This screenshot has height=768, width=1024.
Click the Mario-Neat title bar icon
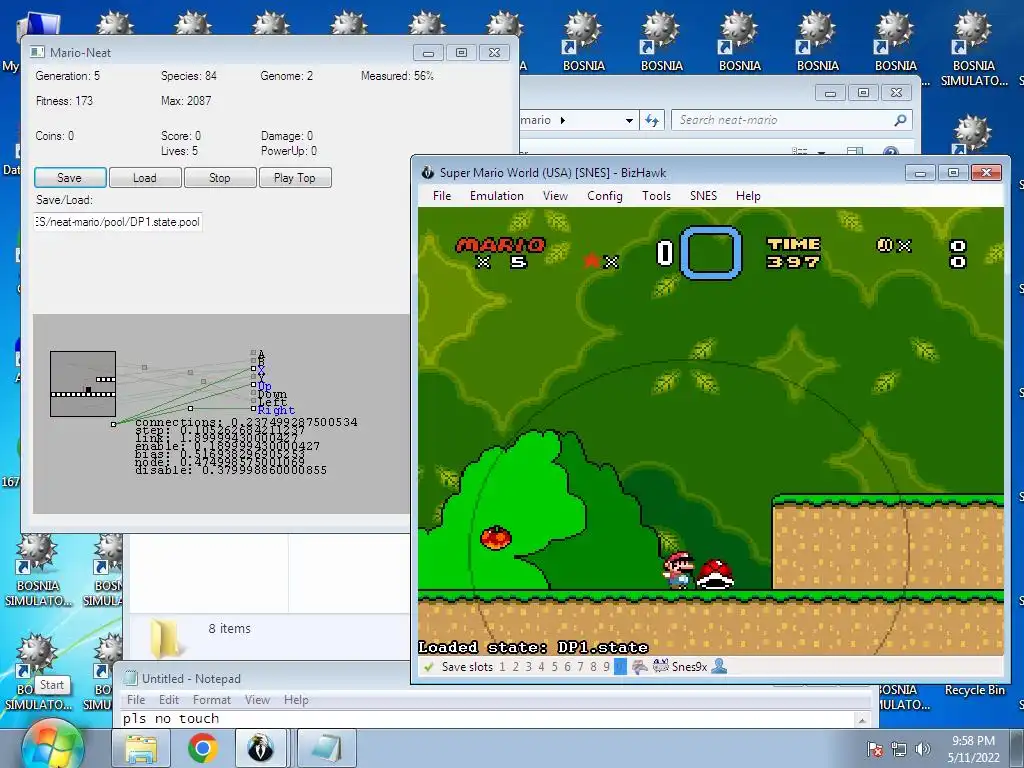pyautogui.click(x=37, y=52)
